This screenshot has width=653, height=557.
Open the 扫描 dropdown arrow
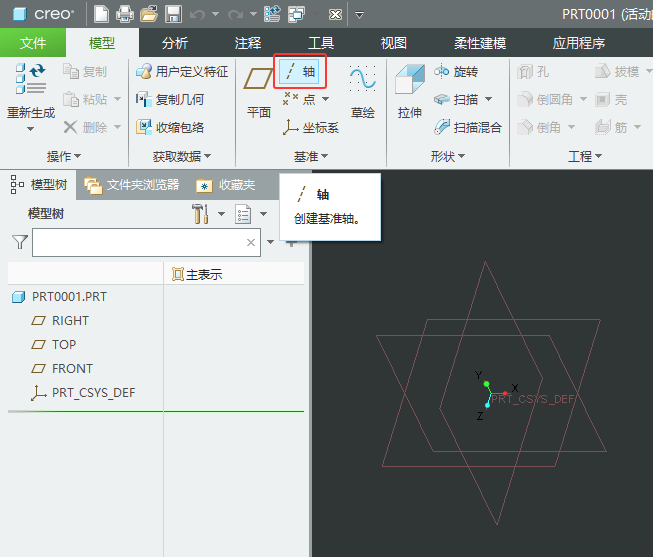pyautogui.click(x=489, y=99)
